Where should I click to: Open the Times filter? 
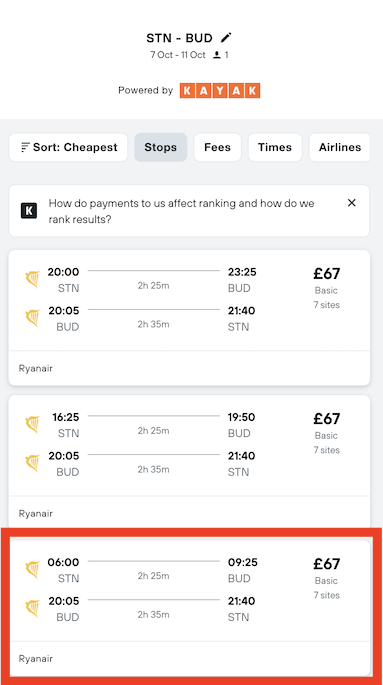point(275,147)
